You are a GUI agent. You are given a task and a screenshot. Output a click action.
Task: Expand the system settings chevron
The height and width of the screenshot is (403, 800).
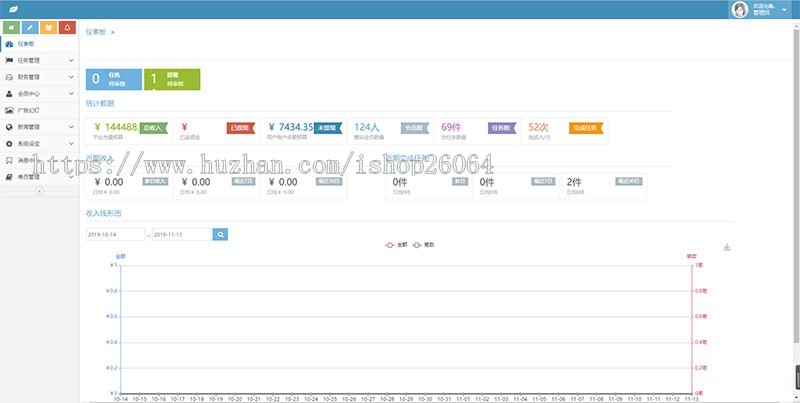(71, 144)
